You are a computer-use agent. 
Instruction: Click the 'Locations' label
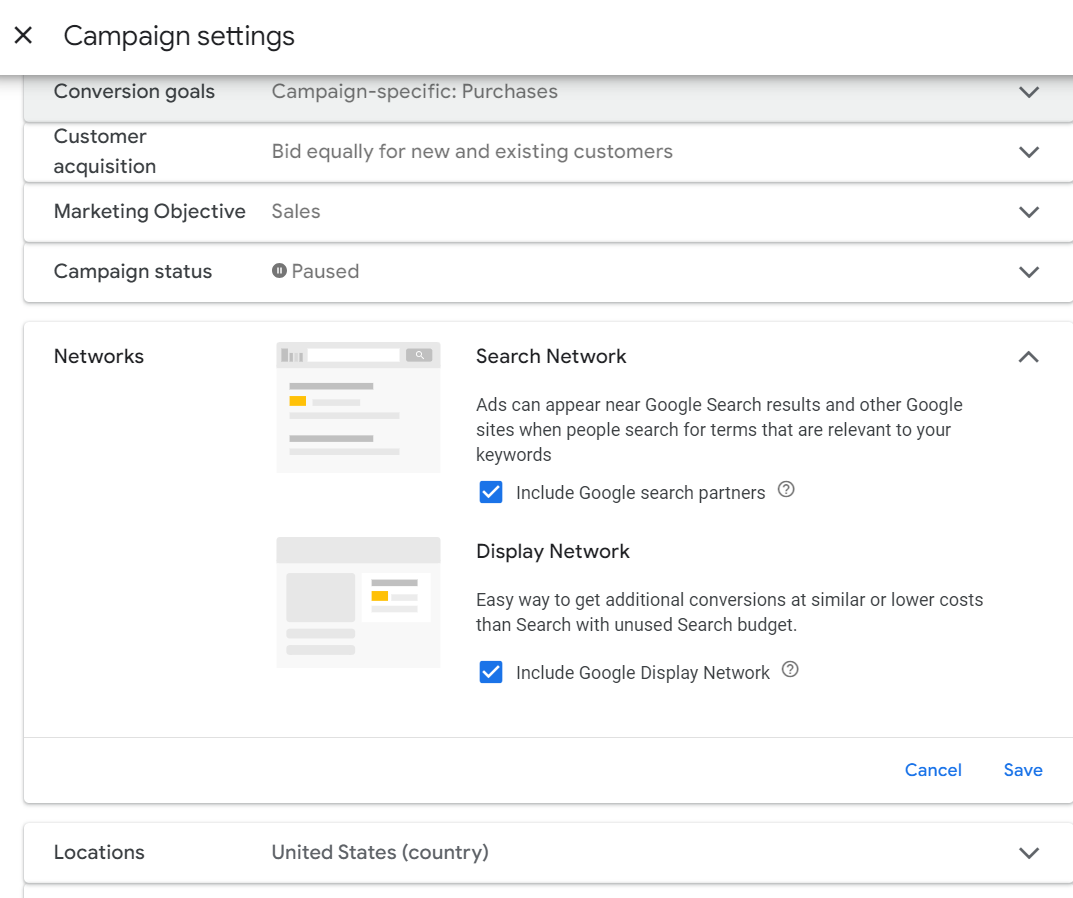(99, 852)
